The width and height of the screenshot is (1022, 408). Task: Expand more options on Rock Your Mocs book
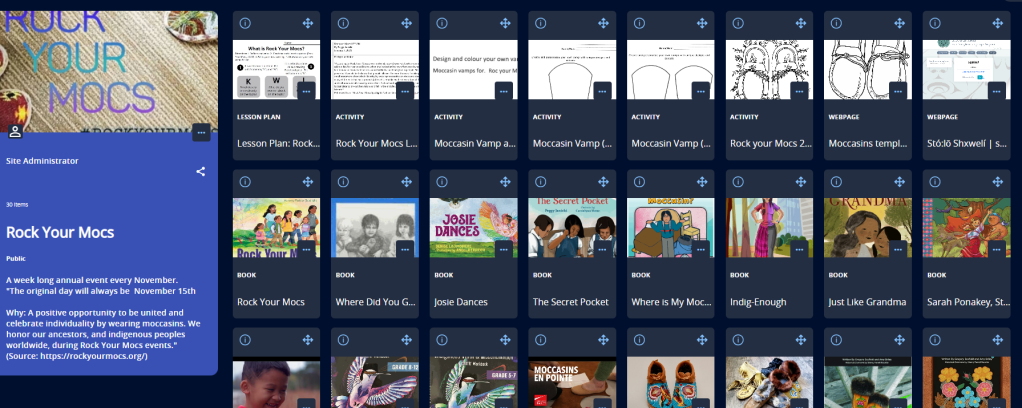coord(306,249)
